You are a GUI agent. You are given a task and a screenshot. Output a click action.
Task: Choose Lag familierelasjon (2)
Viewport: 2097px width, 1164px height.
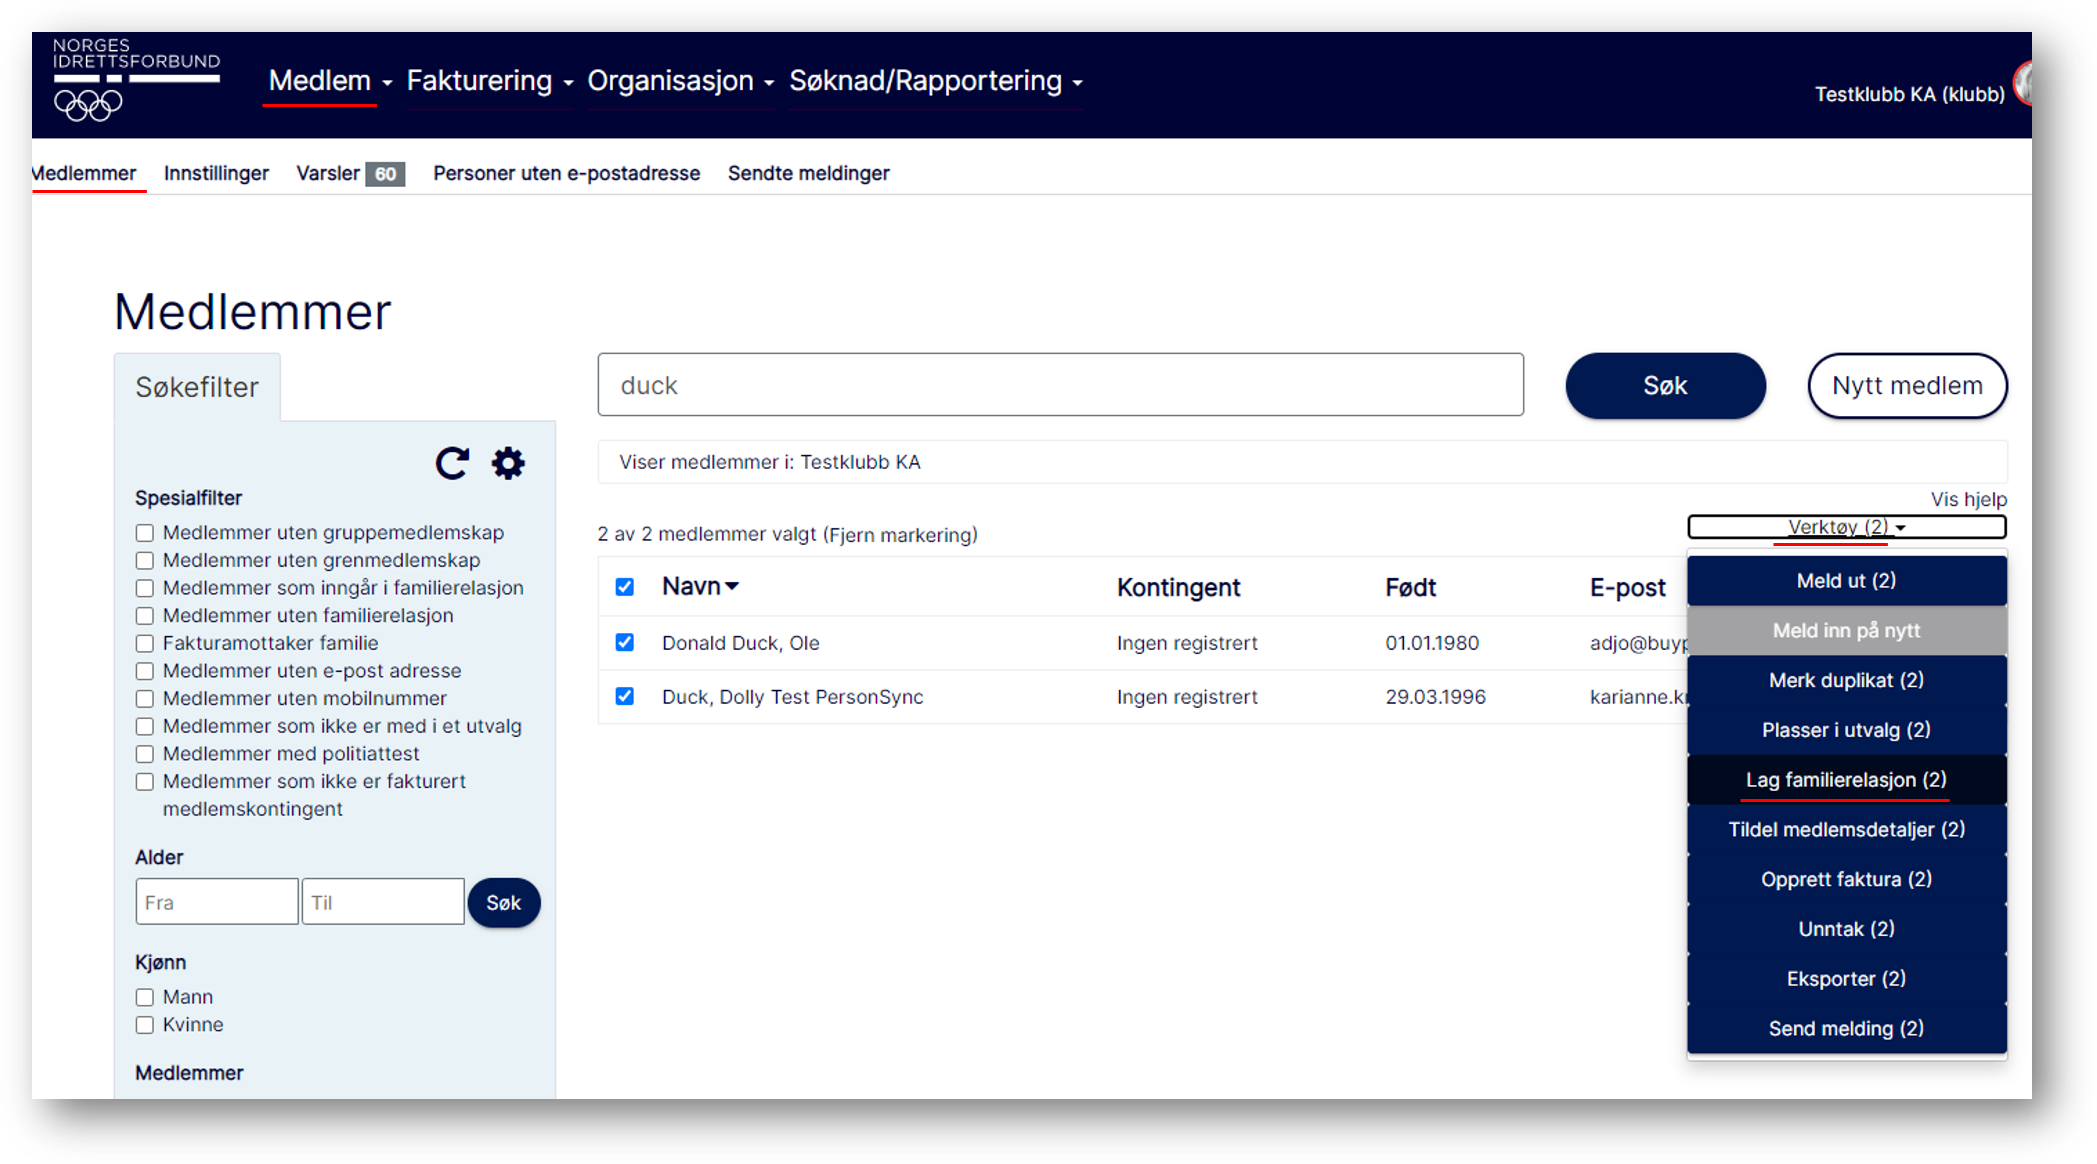(x=1846, y=780)
